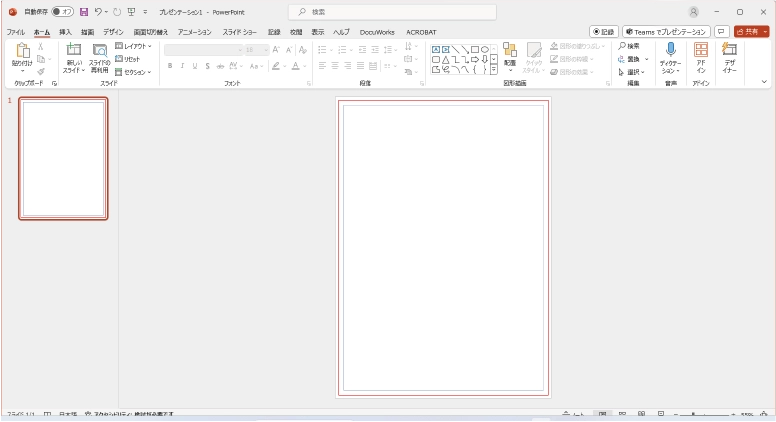Switch to the デザイン (Design) tab
This screenshot has width=776, height=422.
(x=113, y=32)
